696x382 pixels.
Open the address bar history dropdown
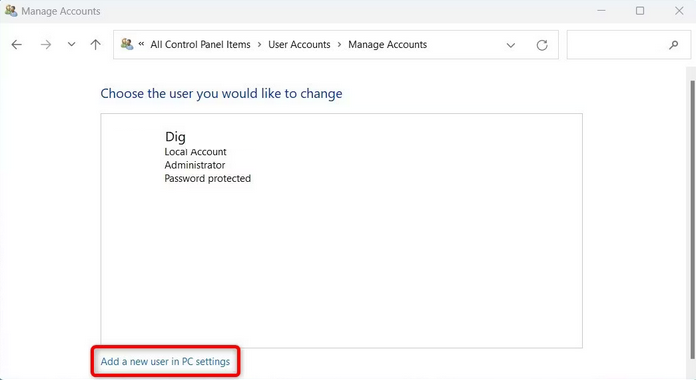[511, 45]
